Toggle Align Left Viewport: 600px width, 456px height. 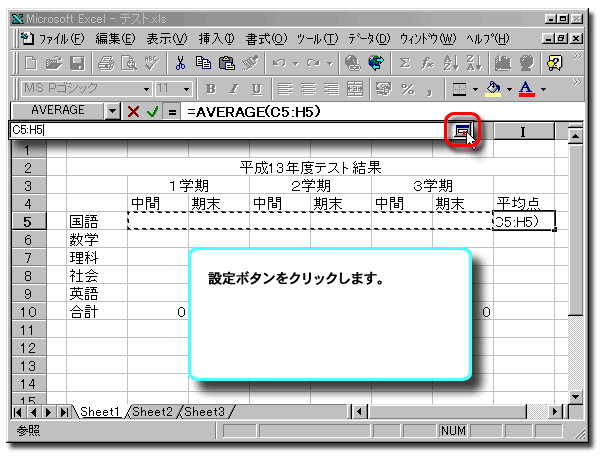click(285, 89)
